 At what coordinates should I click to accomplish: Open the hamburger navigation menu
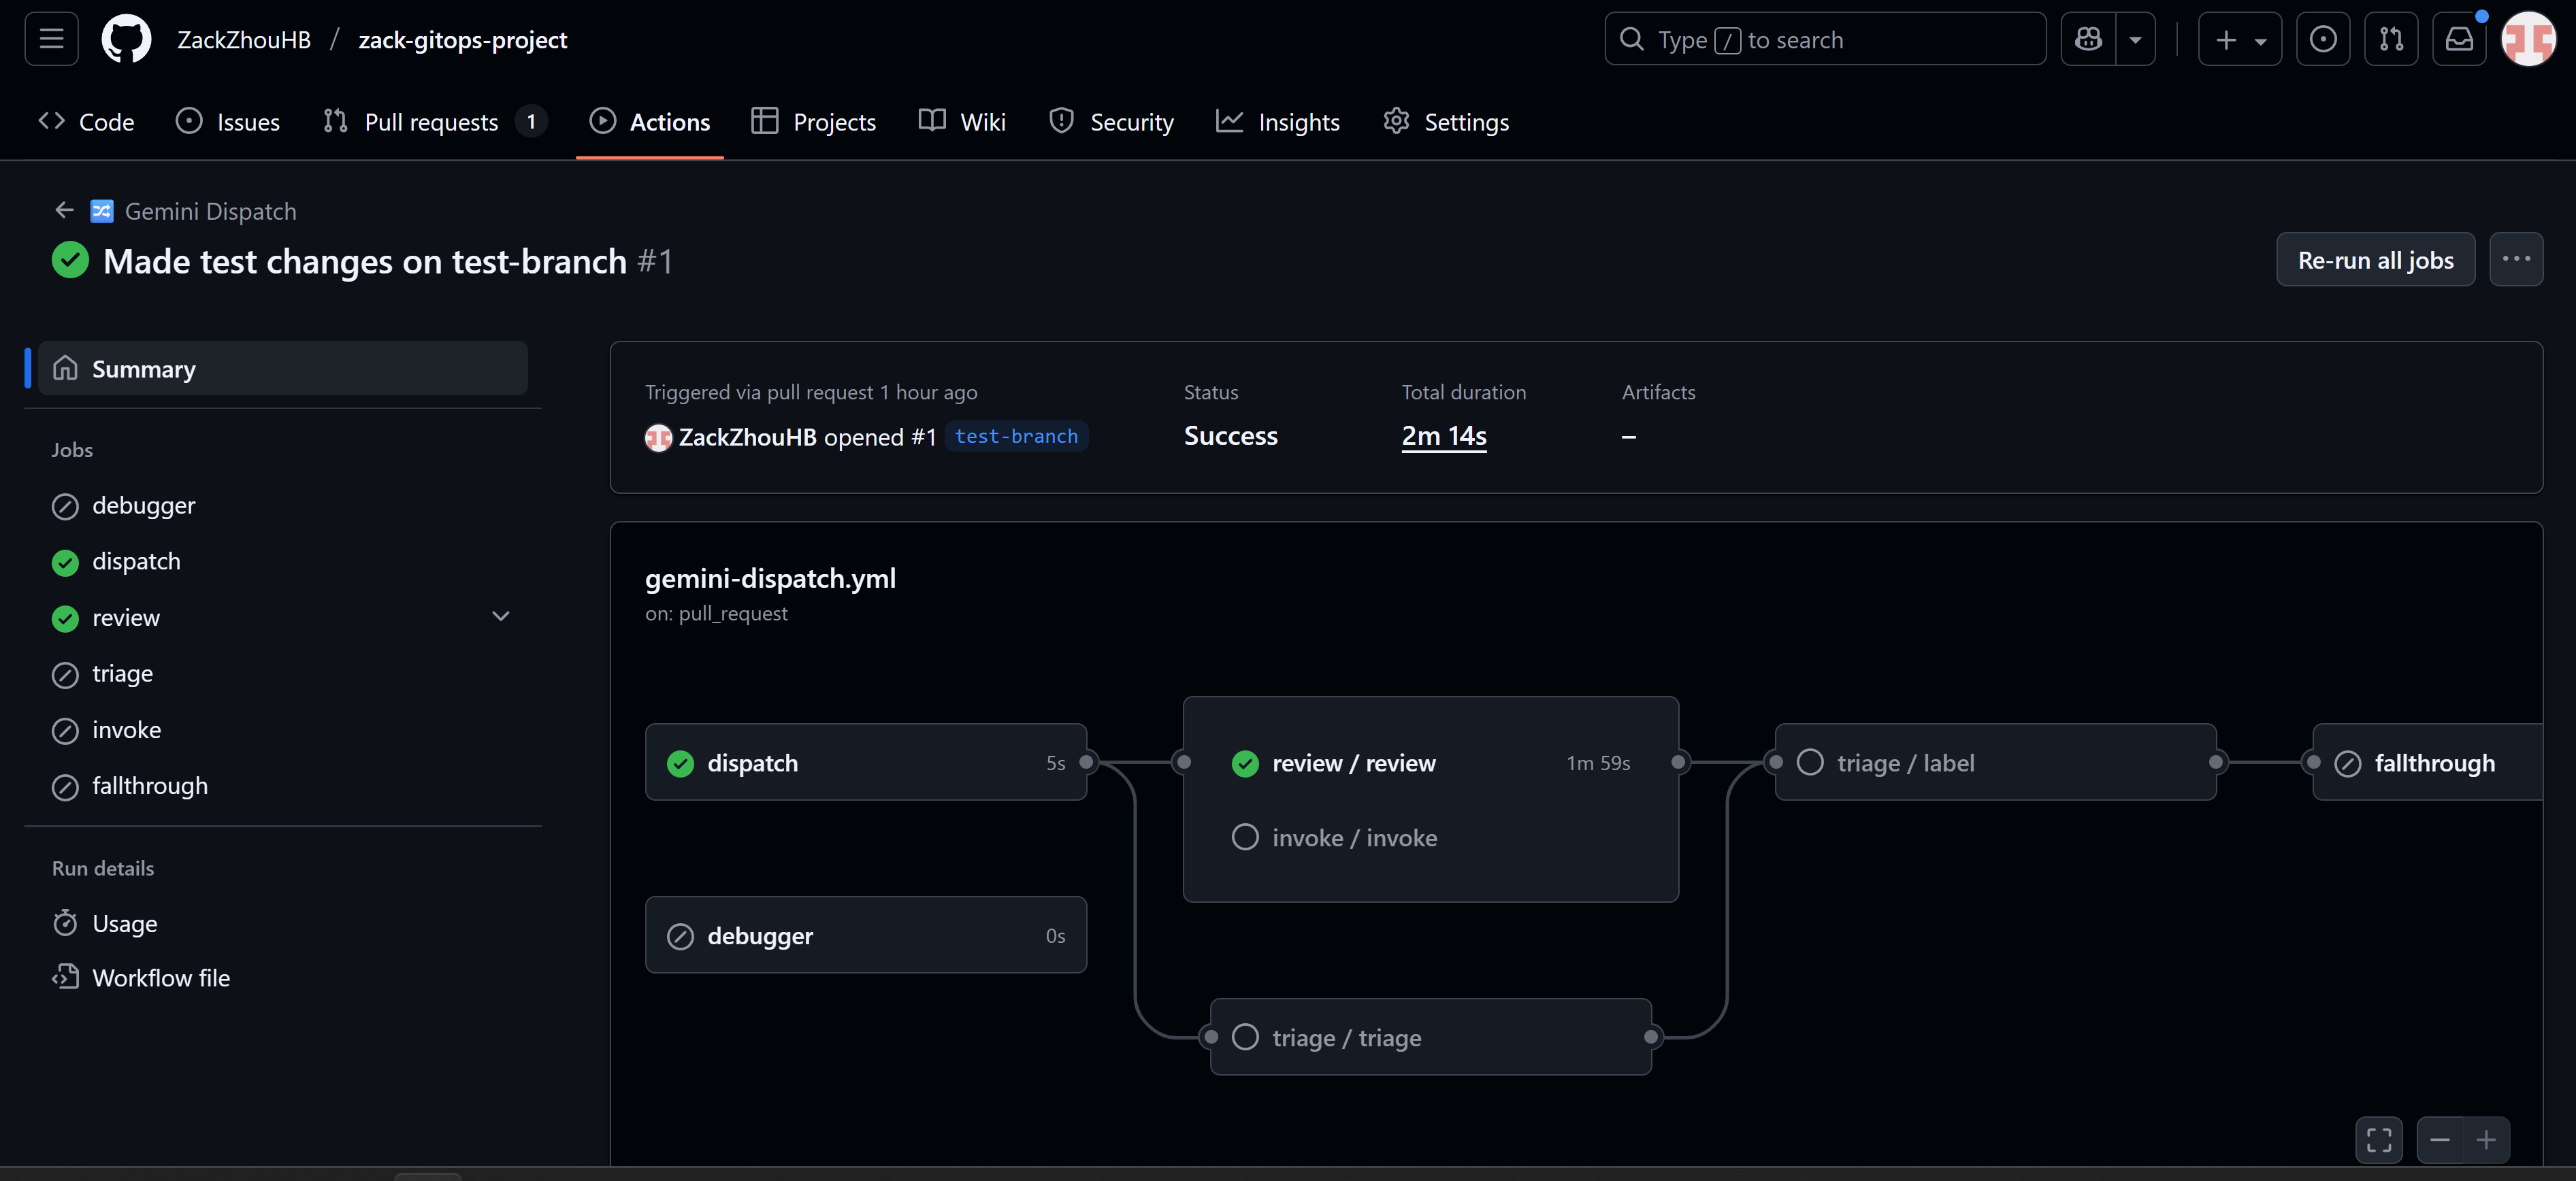pyautogui.click(x=51, y=39)
